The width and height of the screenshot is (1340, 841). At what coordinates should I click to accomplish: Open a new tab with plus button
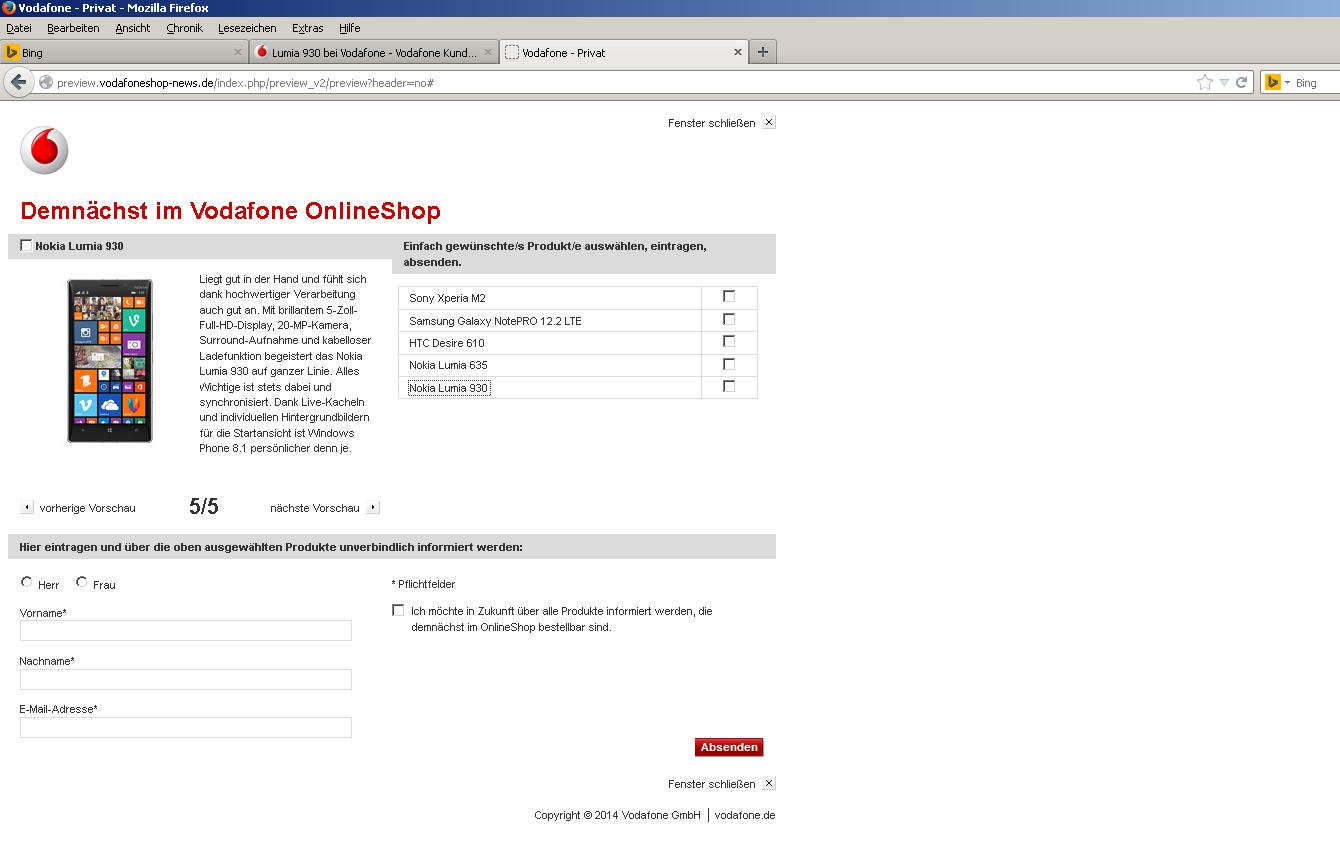(763, 52)
